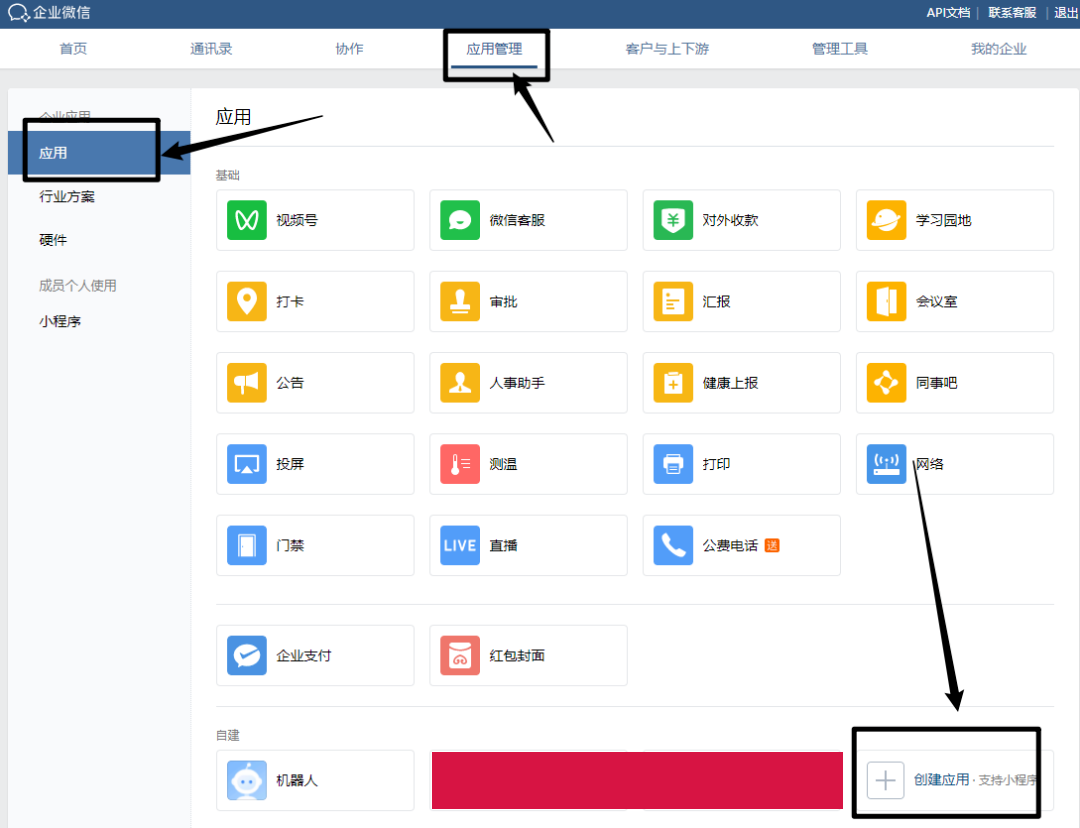Click the 公费电话 label text
This screenshot has height=828, width=1080.
pos(730,545)
